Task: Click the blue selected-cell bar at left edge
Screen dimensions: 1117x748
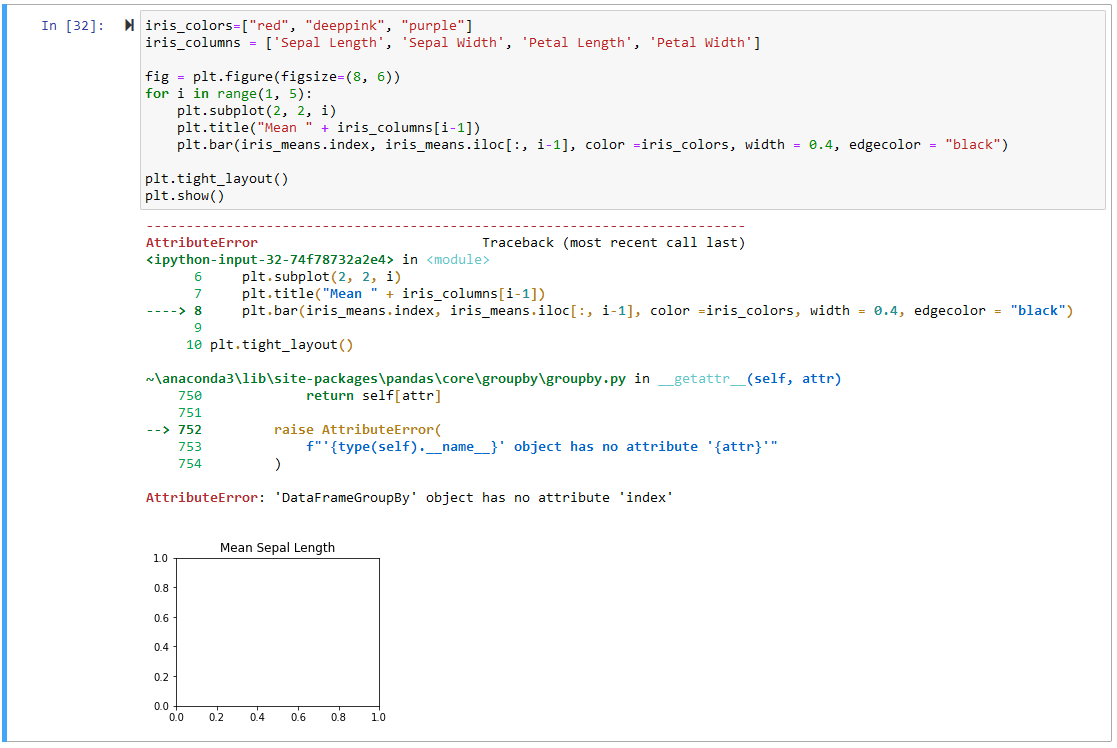Action: [4, 375]
